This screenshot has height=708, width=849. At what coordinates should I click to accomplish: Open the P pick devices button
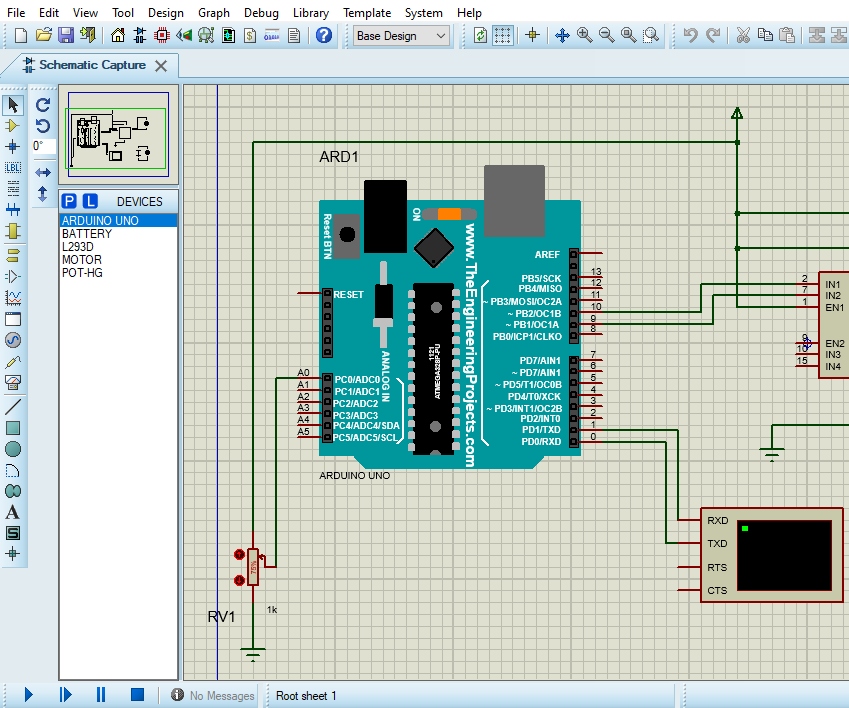coord(67,201)
